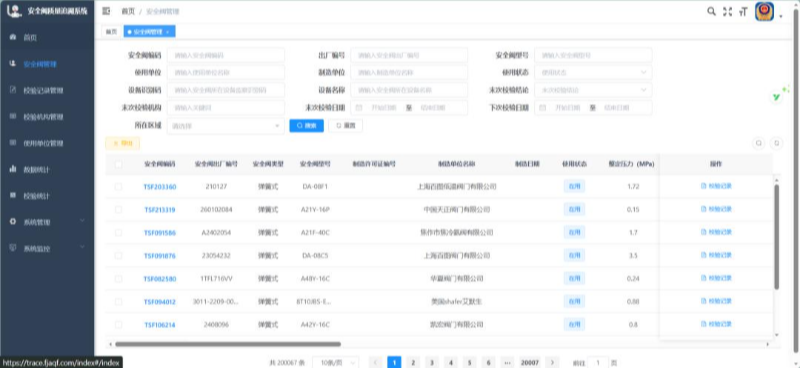Focus the go-to-page number input
The width and height of the screenshot is (800, 369).
[598, 362]
